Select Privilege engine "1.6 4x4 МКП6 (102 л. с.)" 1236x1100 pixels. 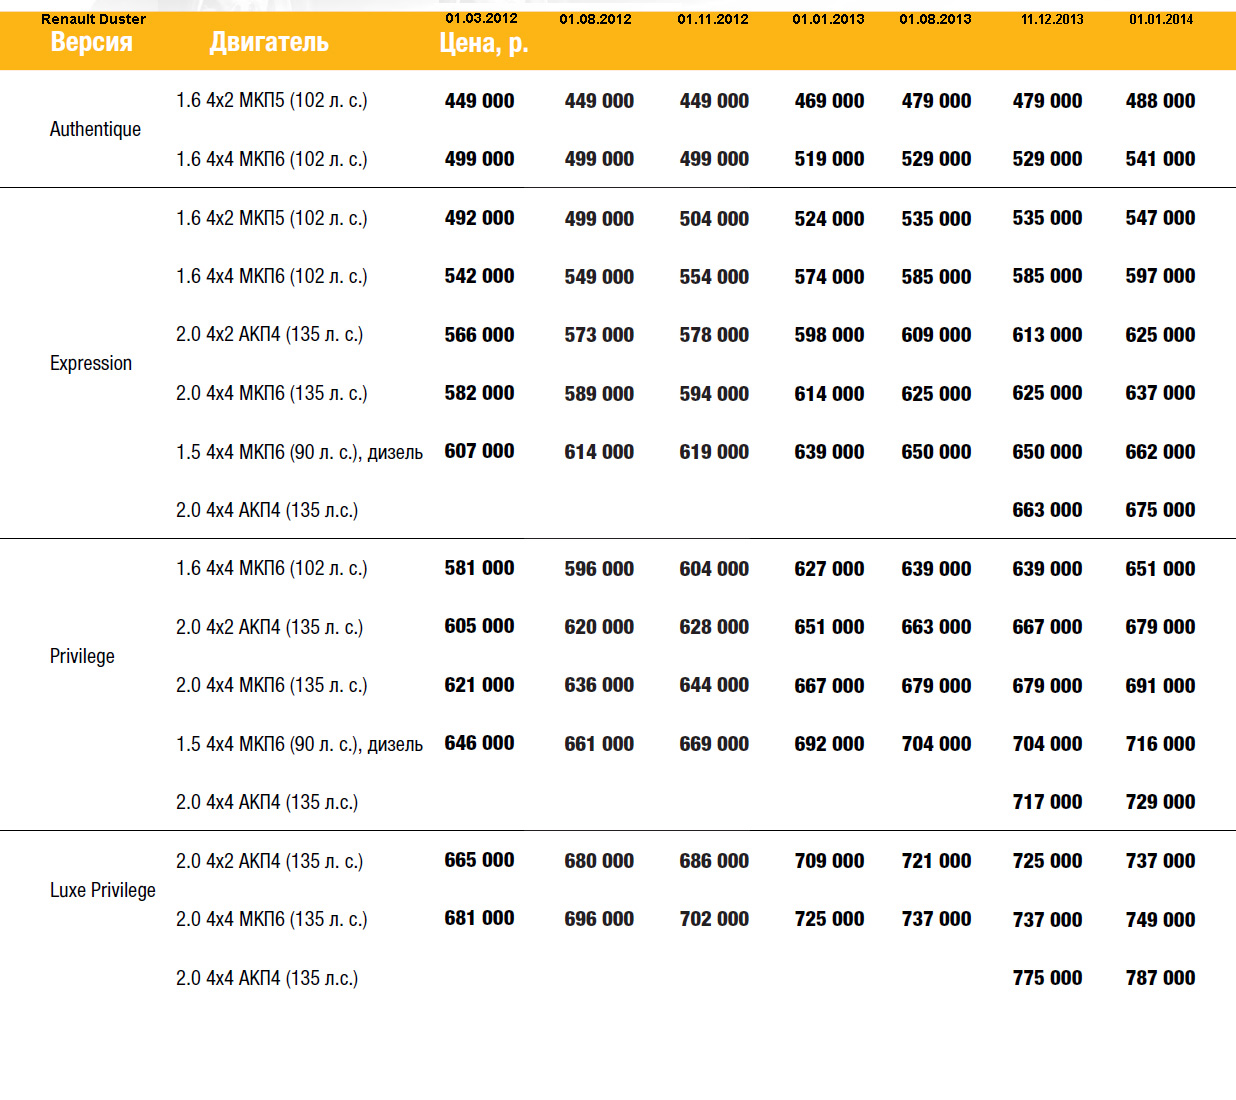click(272, 568)
